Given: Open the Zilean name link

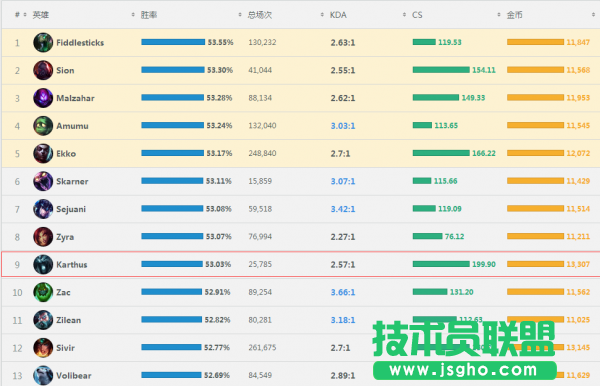Looking at the screenshot, I should pyautogui.click(x=68, y=320).
